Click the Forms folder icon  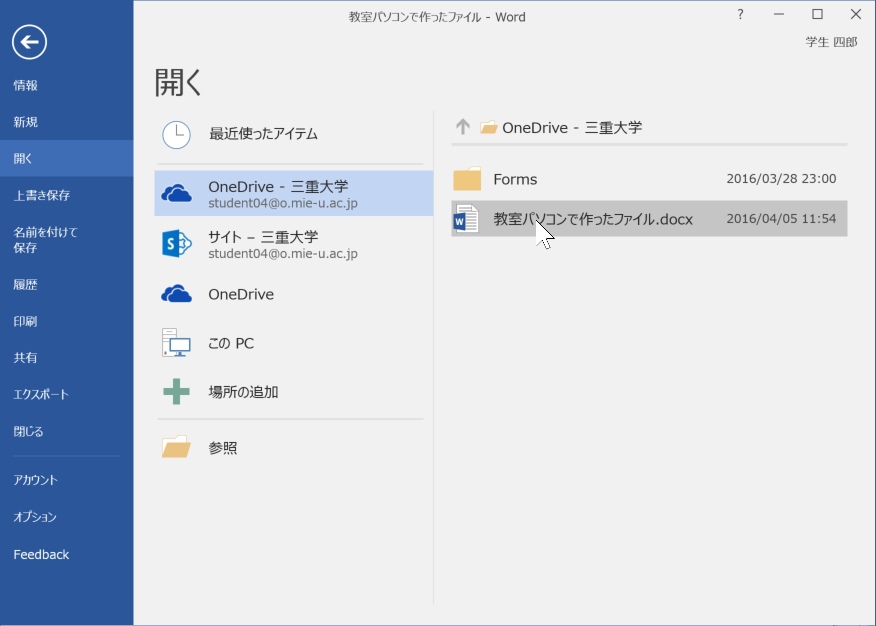point(467,179)
